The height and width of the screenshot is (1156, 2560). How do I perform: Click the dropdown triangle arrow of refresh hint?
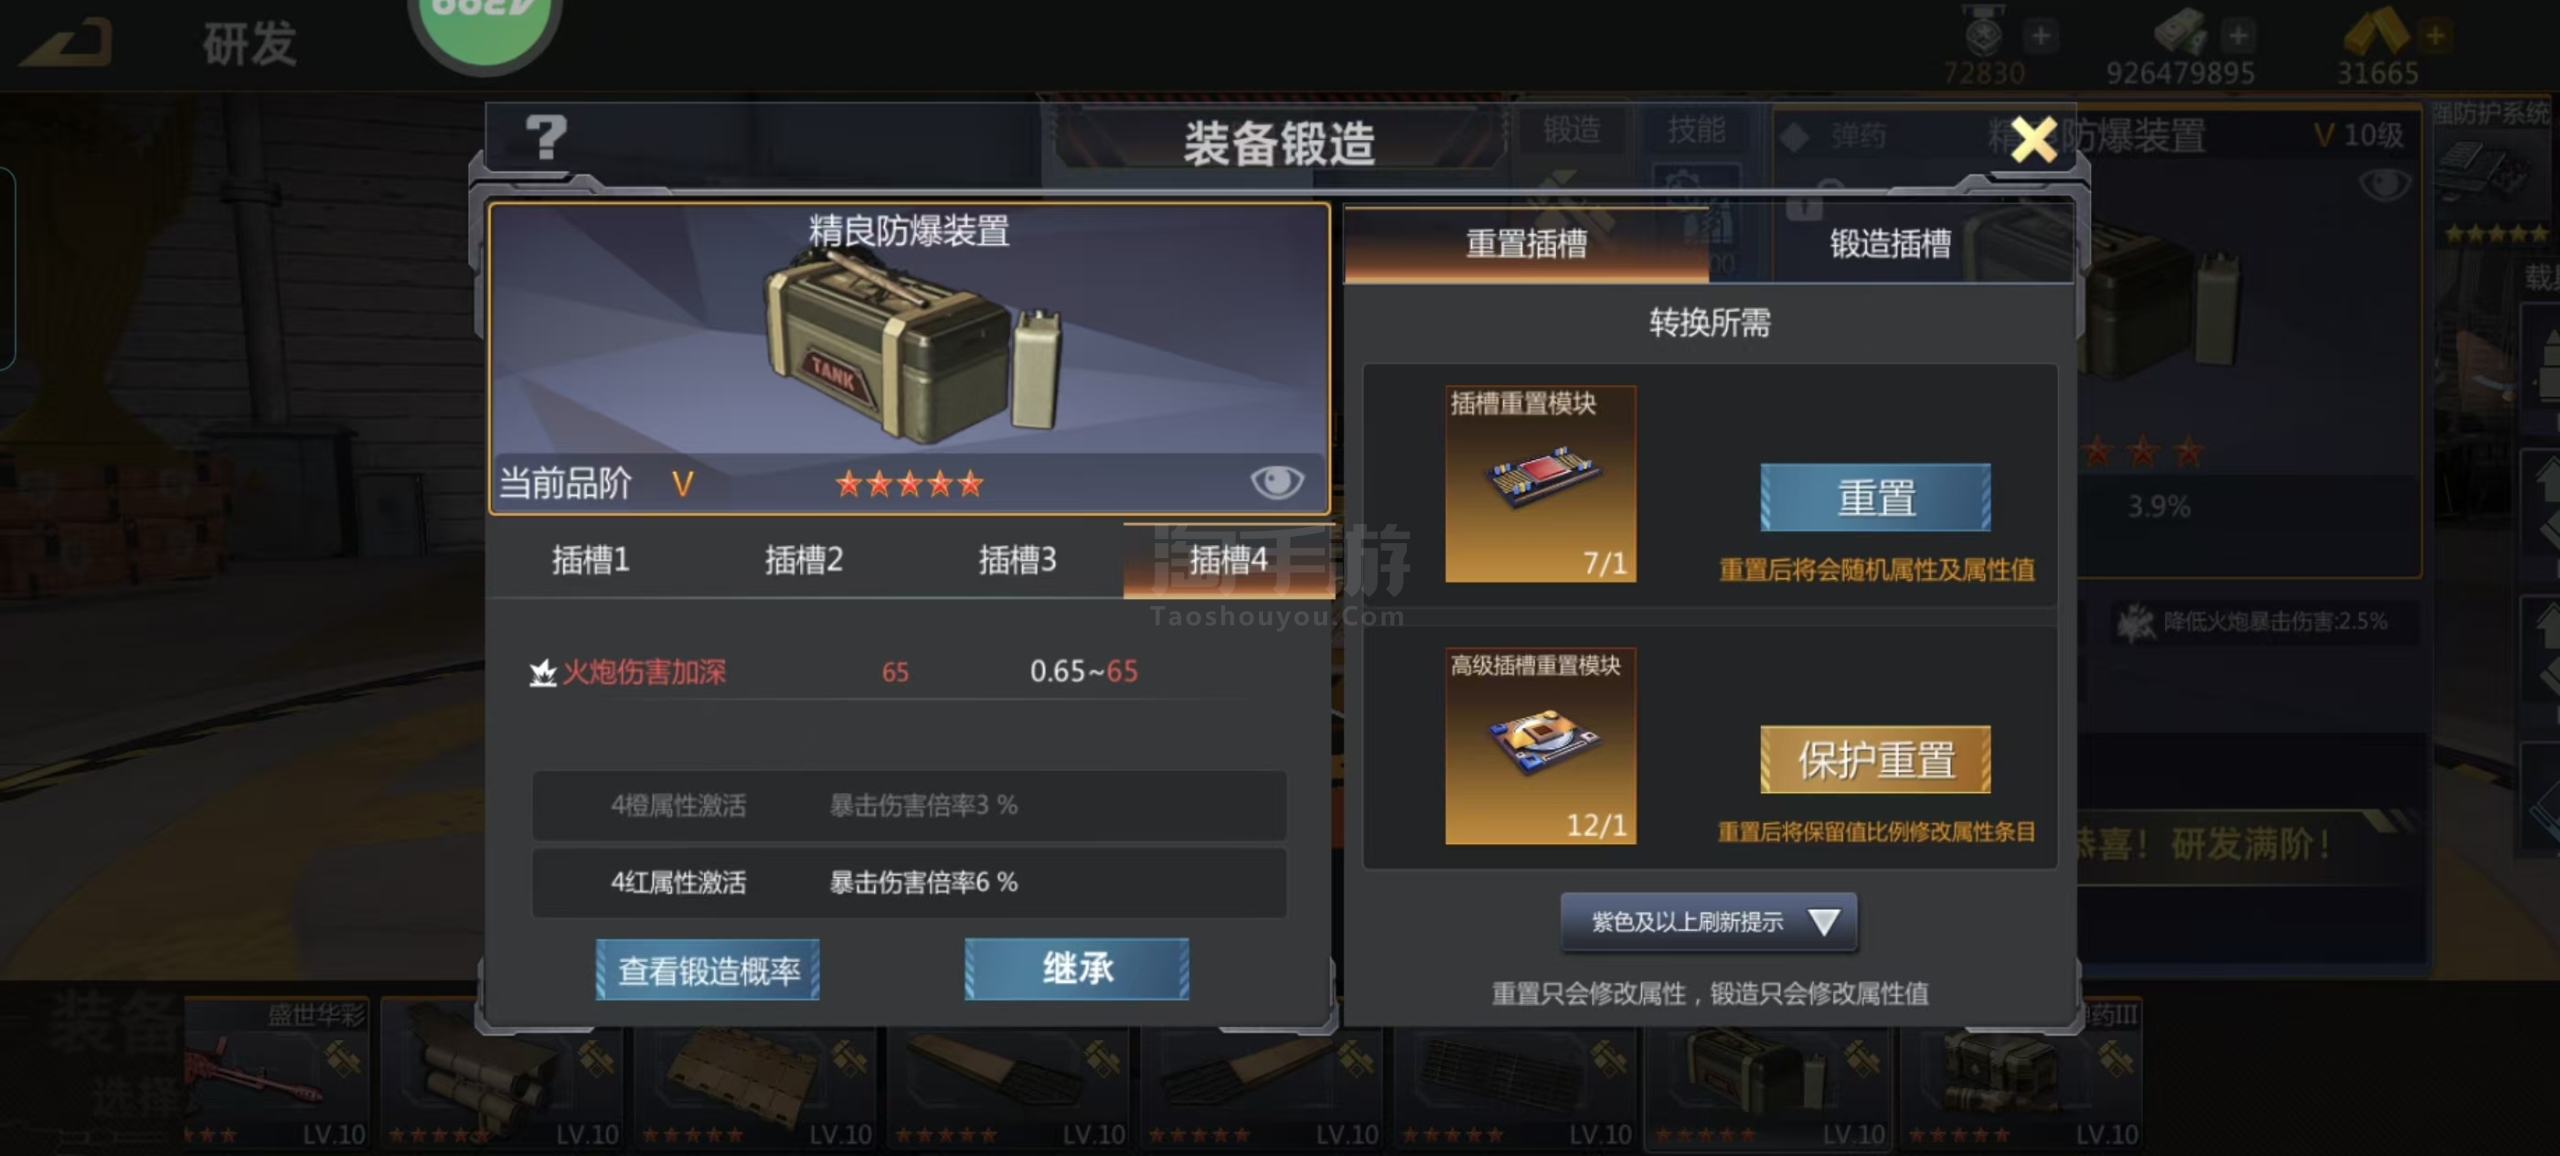pos(1824,921)
